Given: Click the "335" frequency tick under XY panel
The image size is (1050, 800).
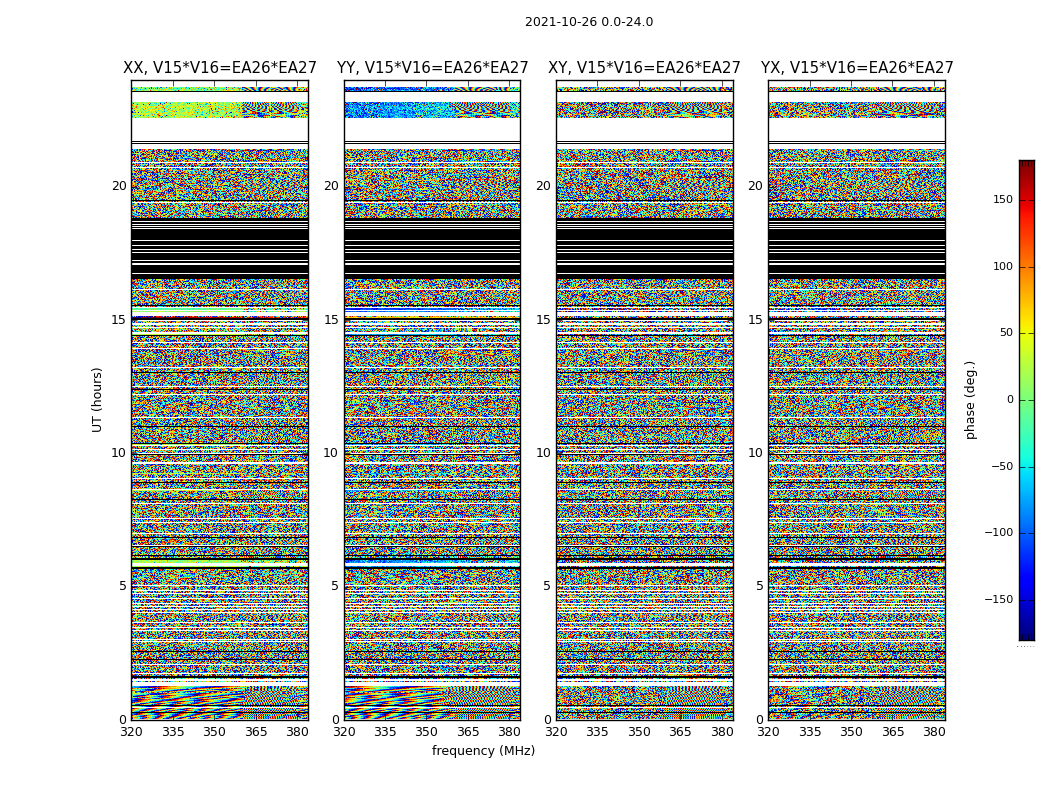Looking at the screenshot, I should tap(597, 732).
